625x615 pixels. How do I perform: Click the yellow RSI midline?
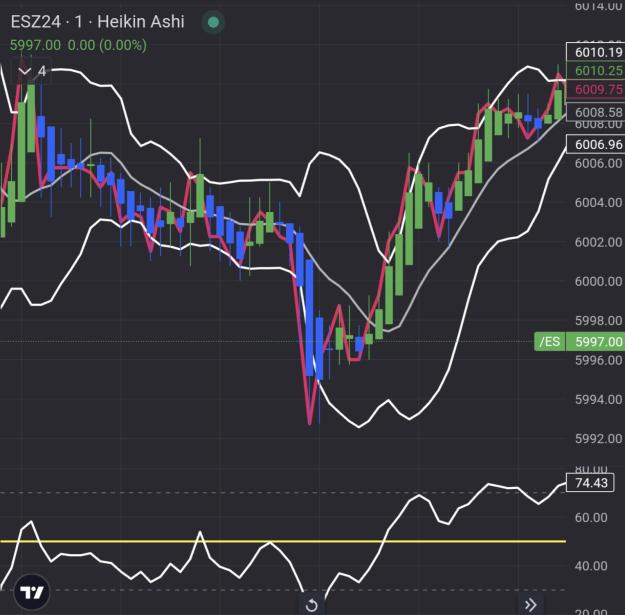coord(283,541)
